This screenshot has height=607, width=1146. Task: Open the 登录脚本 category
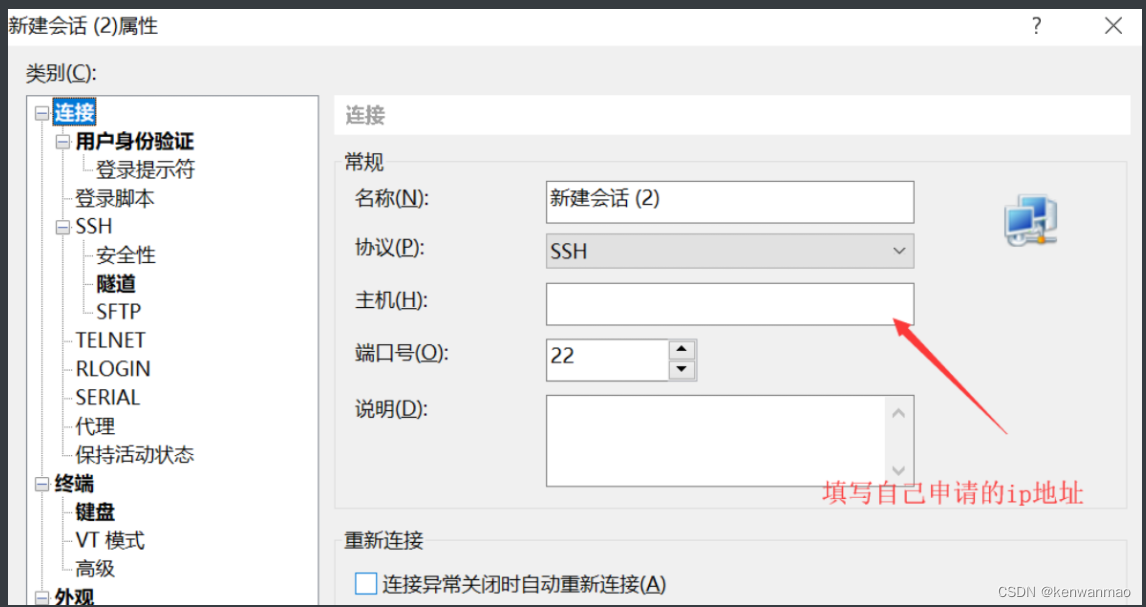115,199
